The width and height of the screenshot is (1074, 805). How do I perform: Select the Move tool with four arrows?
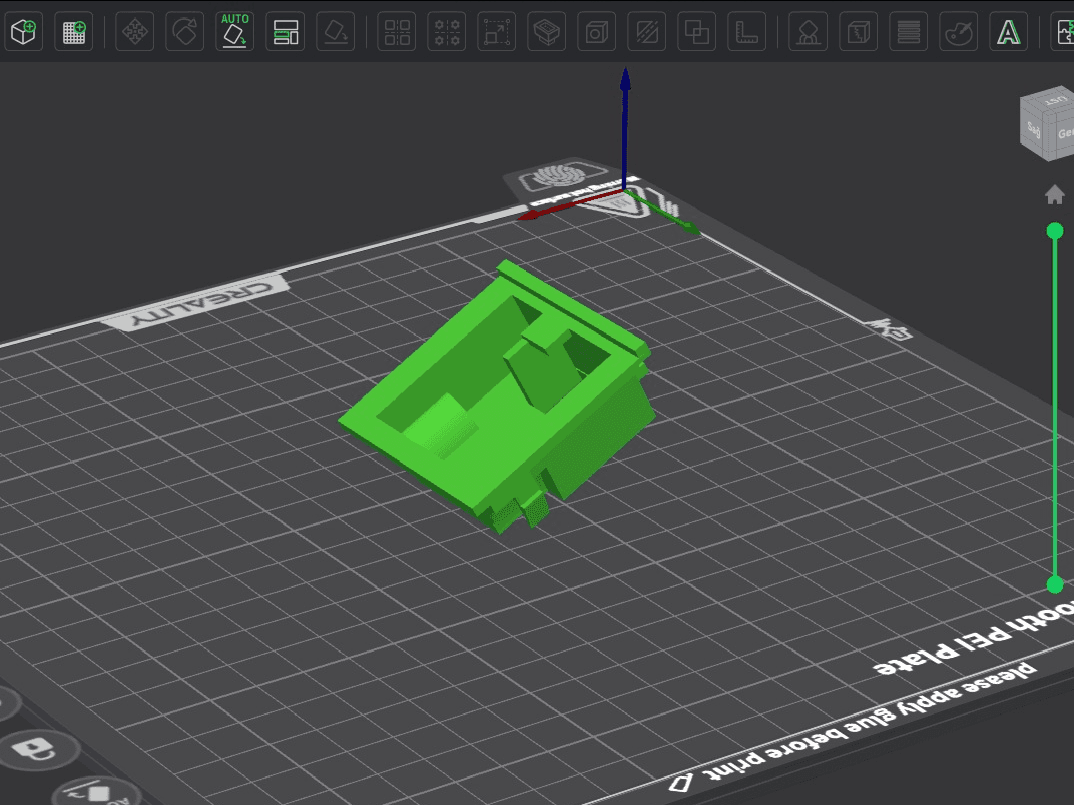135,32
